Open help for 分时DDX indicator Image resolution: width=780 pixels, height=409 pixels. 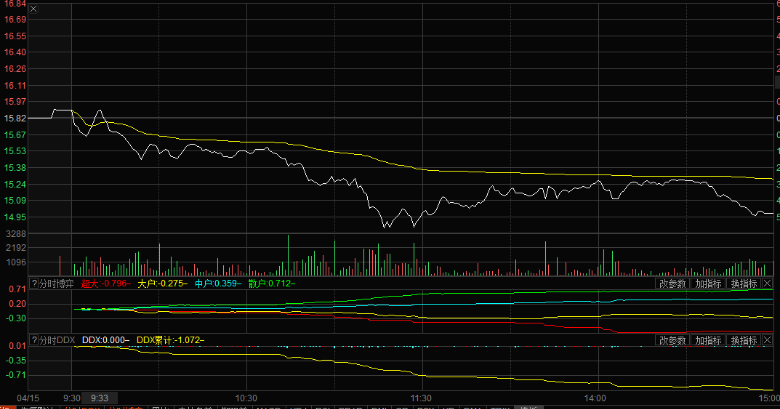(34, 341)
